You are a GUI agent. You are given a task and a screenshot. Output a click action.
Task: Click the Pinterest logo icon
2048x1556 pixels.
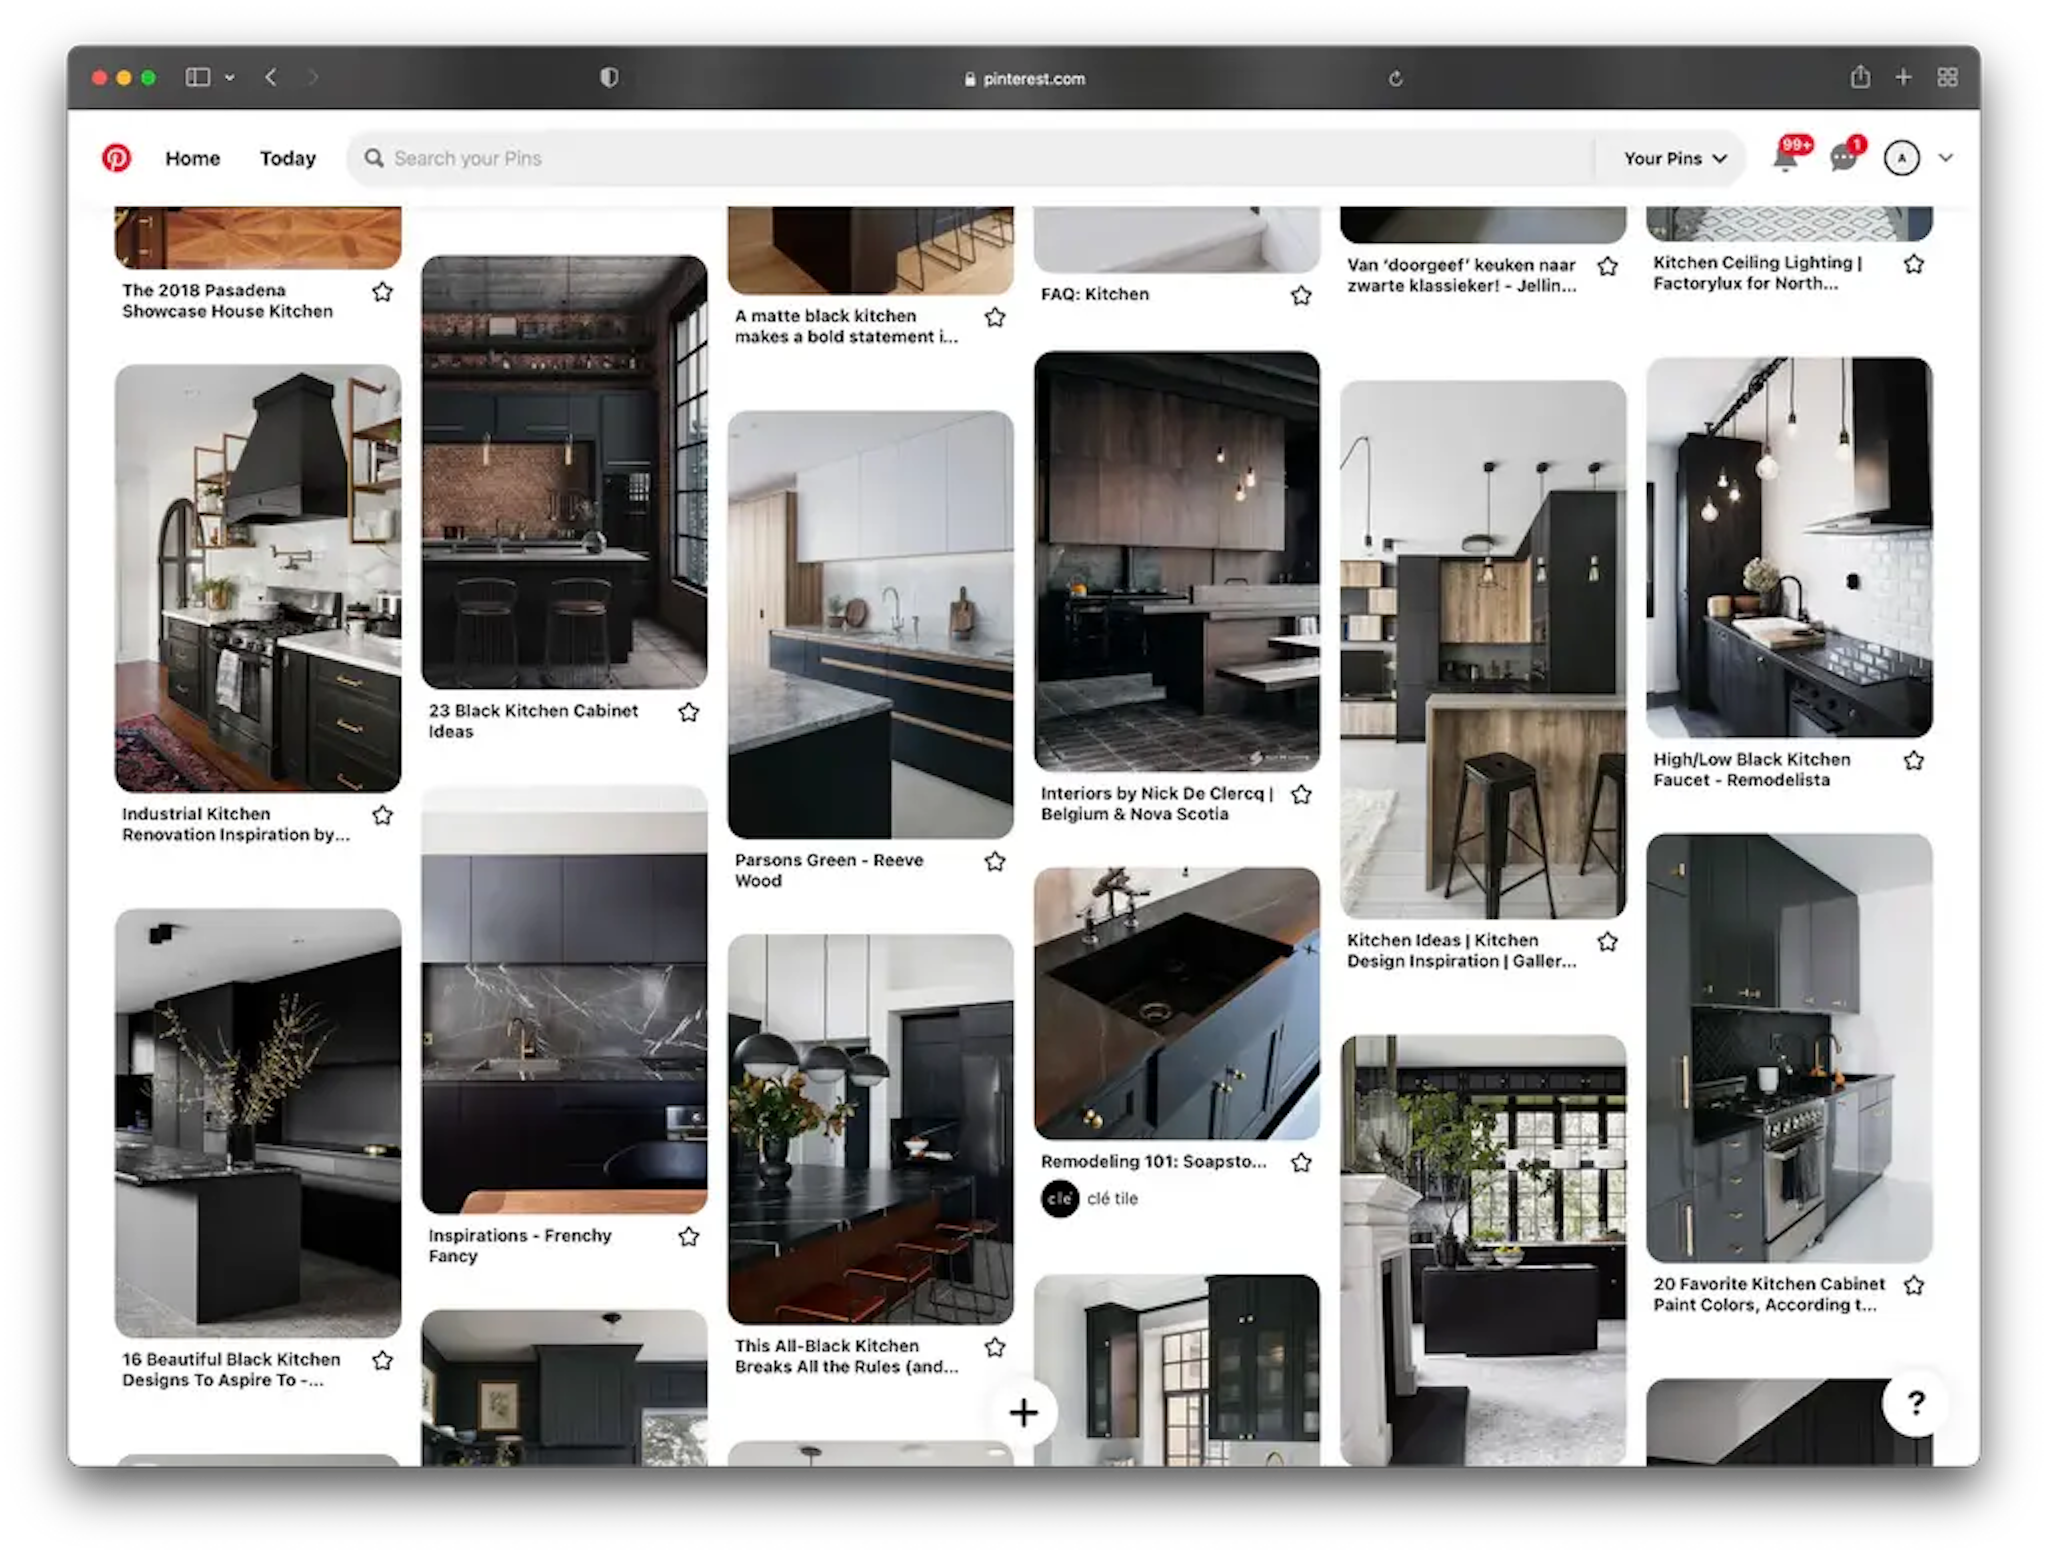(x=116, y=158)
